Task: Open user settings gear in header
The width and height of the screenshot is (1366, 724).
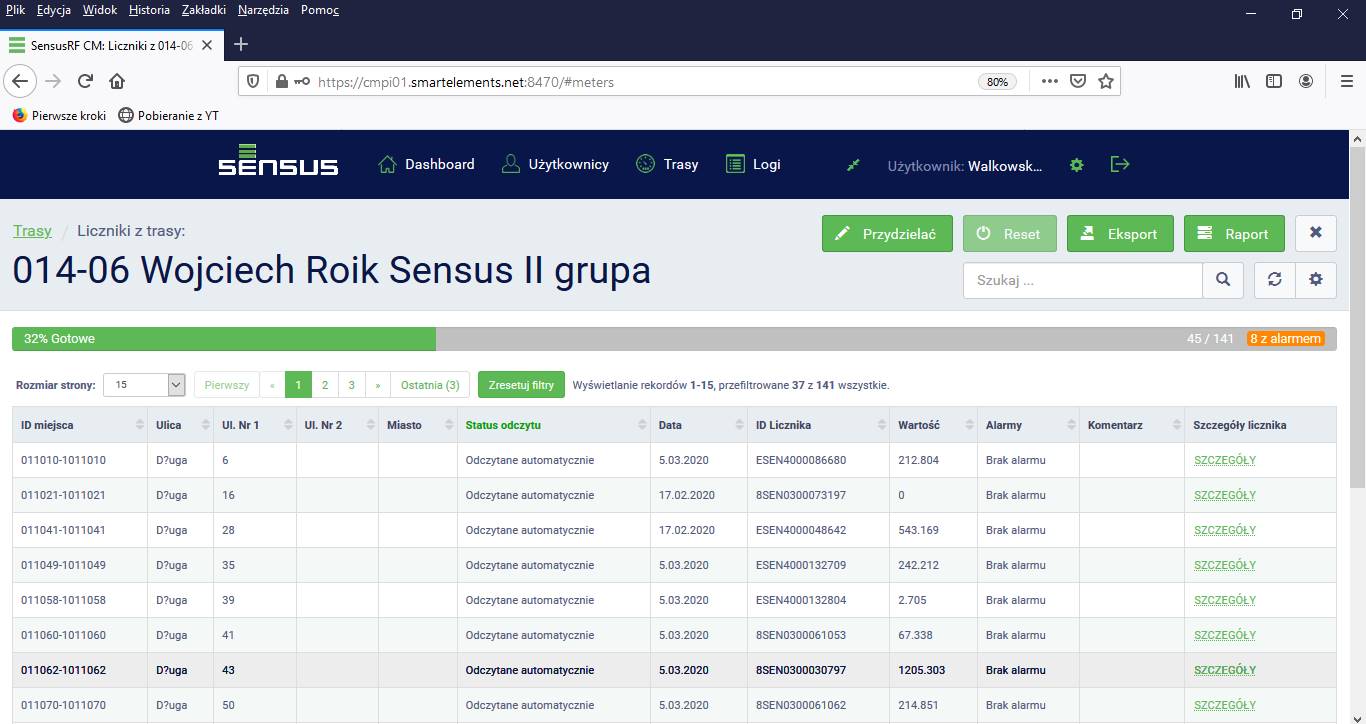Action: 1076,165
